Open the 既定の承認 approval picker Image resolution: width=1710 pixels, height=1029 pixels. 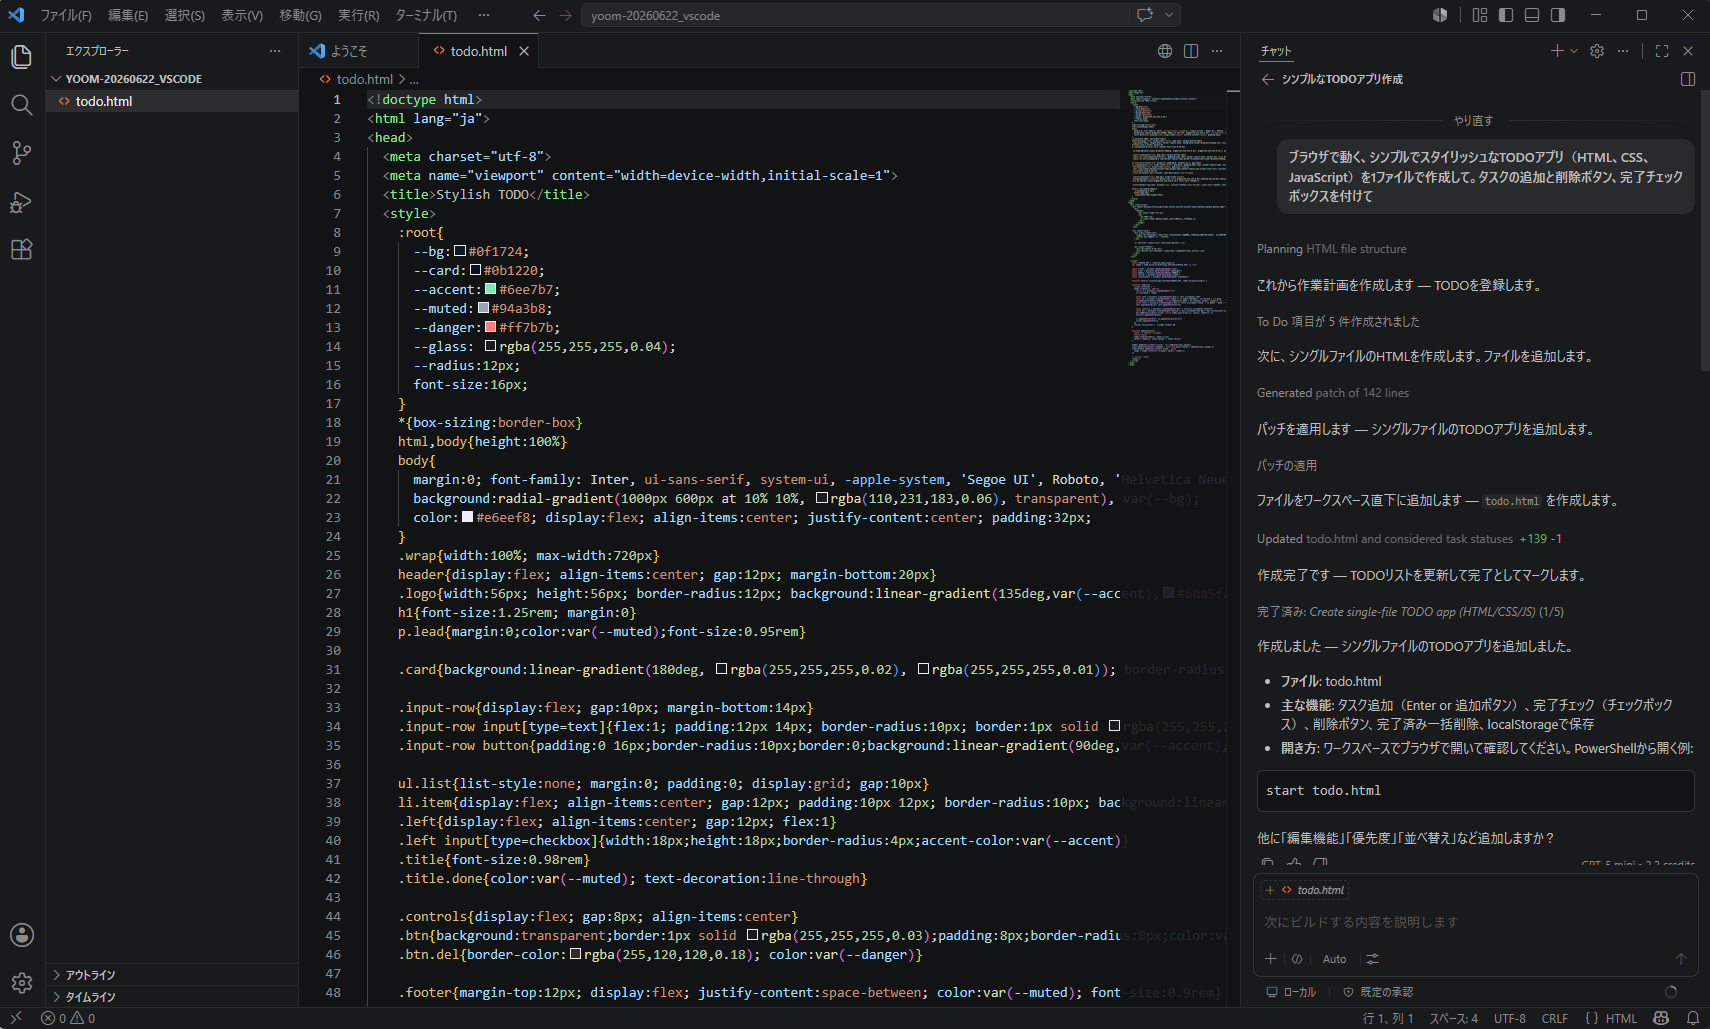coord(1378,992)
